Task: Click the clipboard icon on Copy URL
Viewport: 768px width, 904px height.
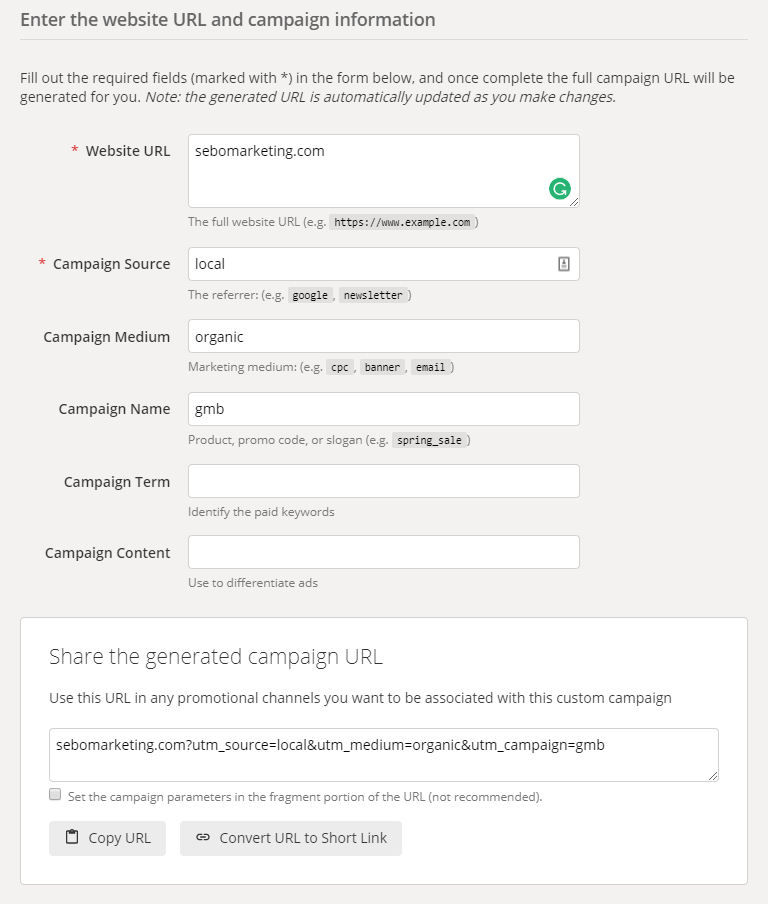Action: [72, 837]
